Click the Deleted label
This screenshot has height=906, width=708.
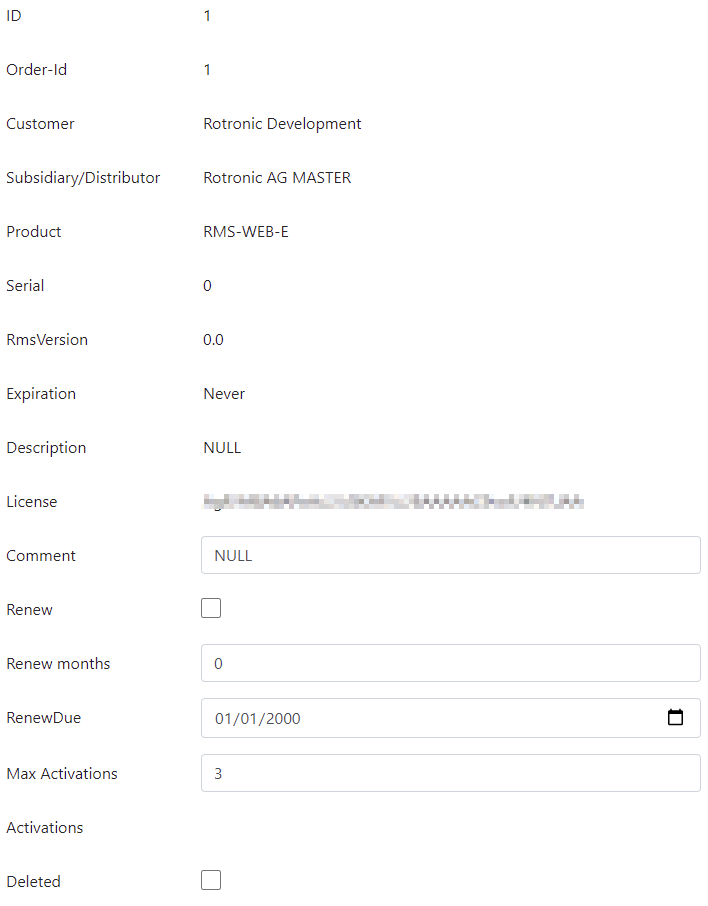click(x=33, y=882)
